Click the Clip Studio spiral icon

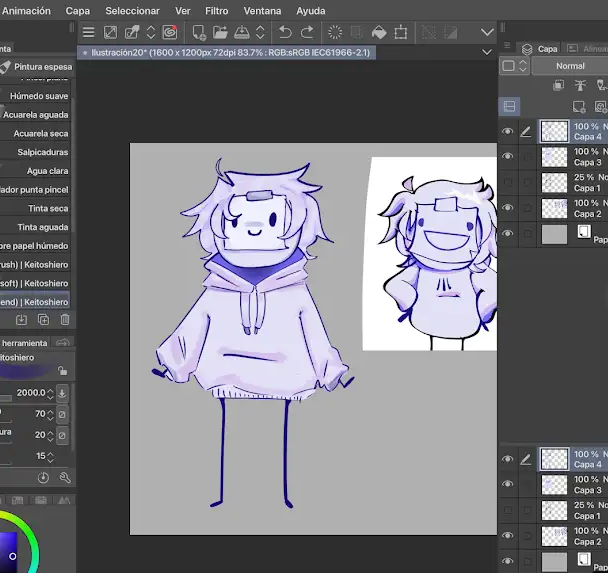170,32
